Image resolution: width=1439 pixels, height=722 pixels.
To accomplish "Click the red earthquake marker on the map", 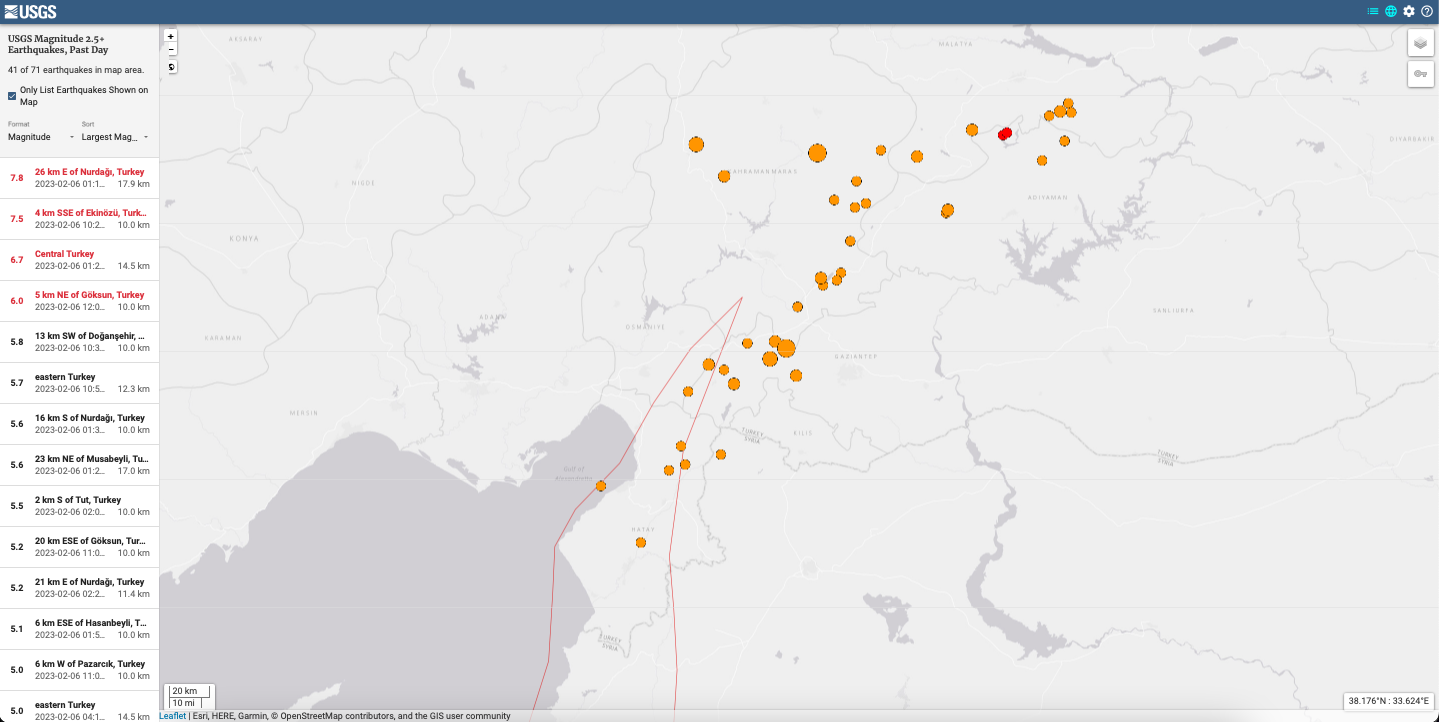I will coord(1005,132).
